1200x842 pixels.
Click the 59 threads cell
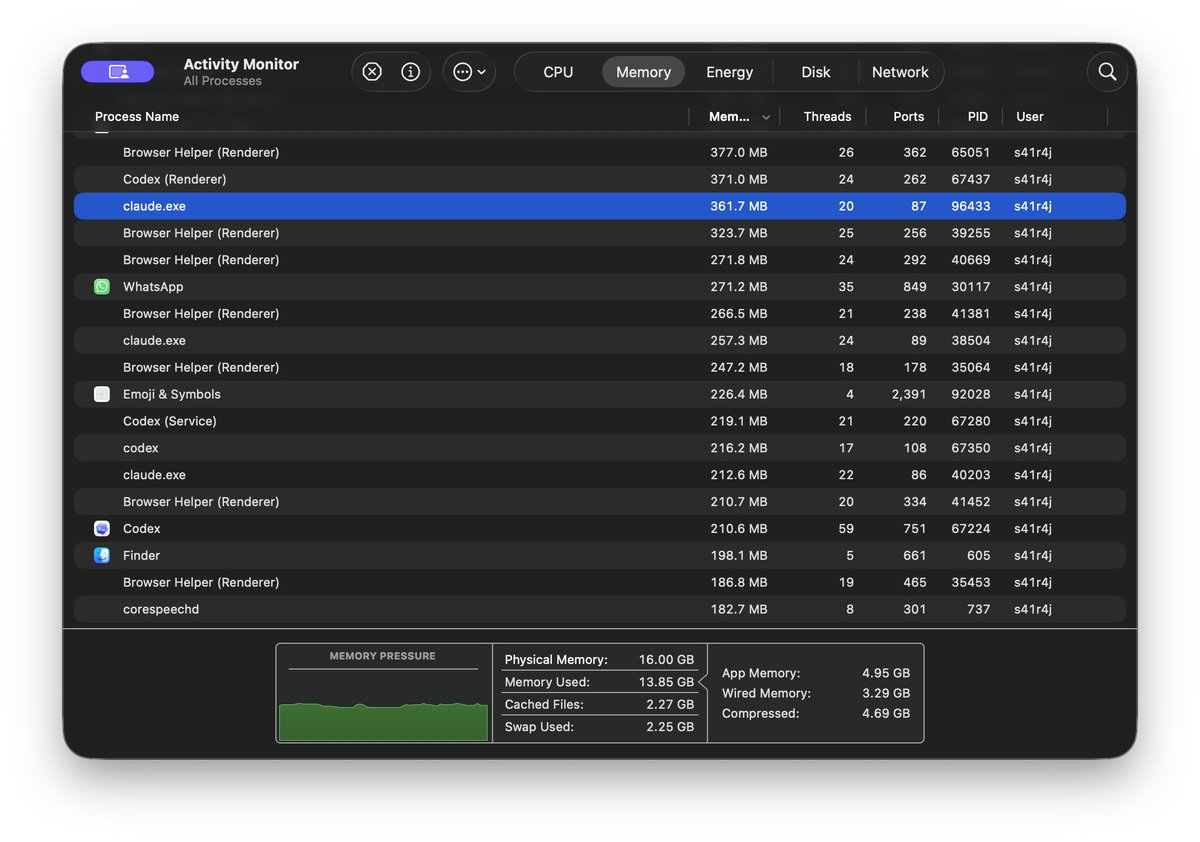click(x=846, y=528)
